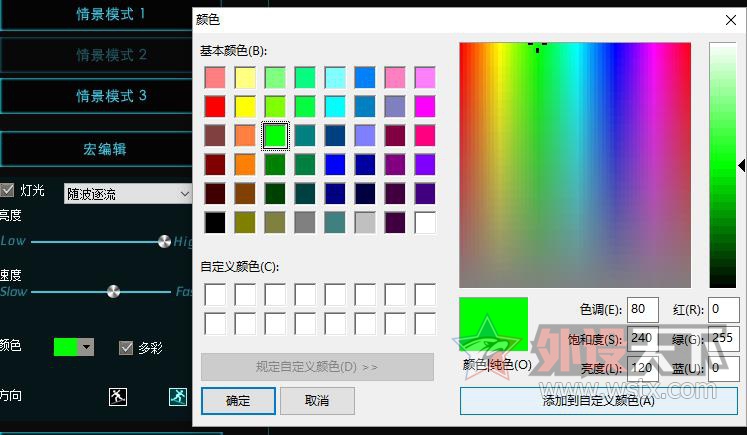Pick the medium gray basic color swatch
747x435 pixels.
[305, 223]
